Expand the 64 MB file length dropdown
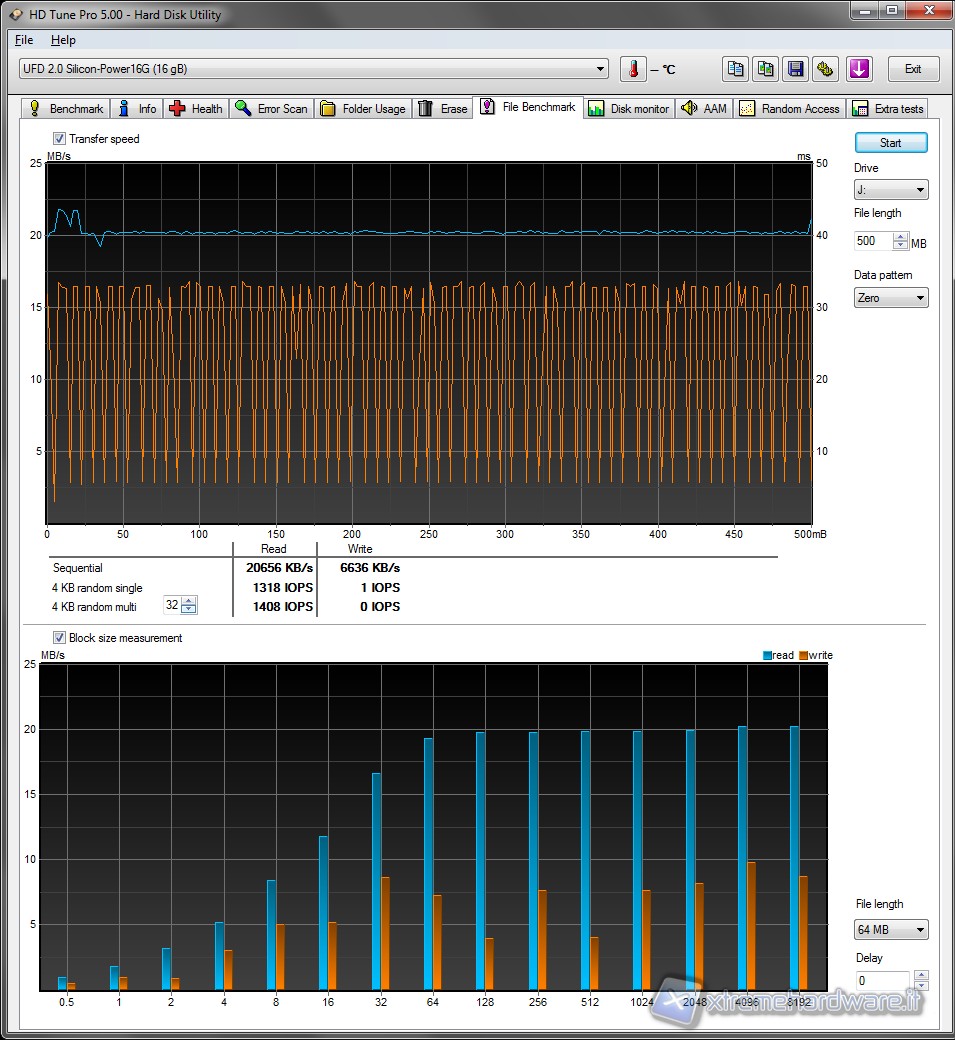 [890, 930]
